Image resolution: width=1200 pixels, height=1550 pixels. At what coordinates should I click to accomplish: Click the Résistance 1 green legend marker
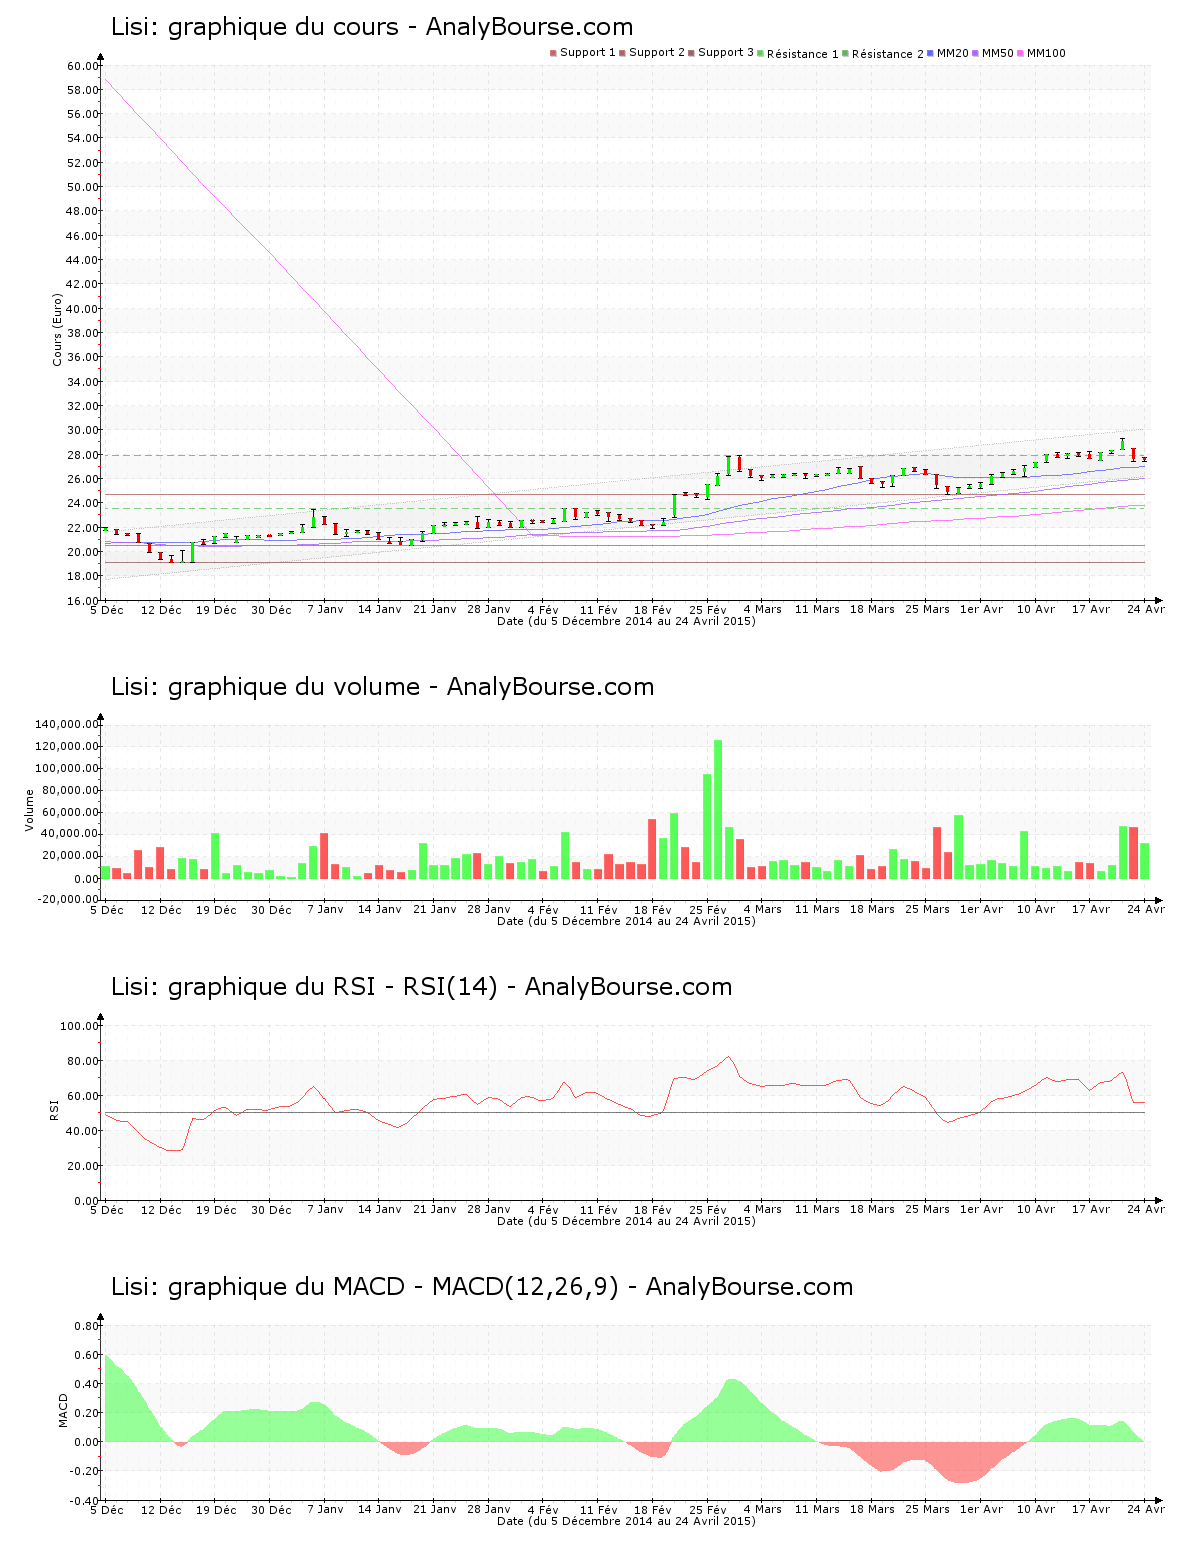(x=760, y=53)
